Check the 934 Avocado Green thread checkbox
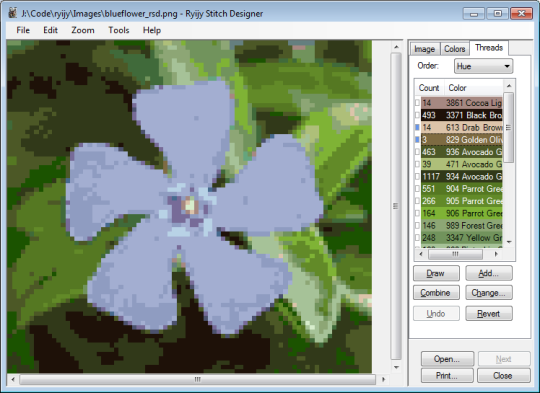The height and width of the screenshot is (393, 540). pyautogui.click(x=417, y=176)
